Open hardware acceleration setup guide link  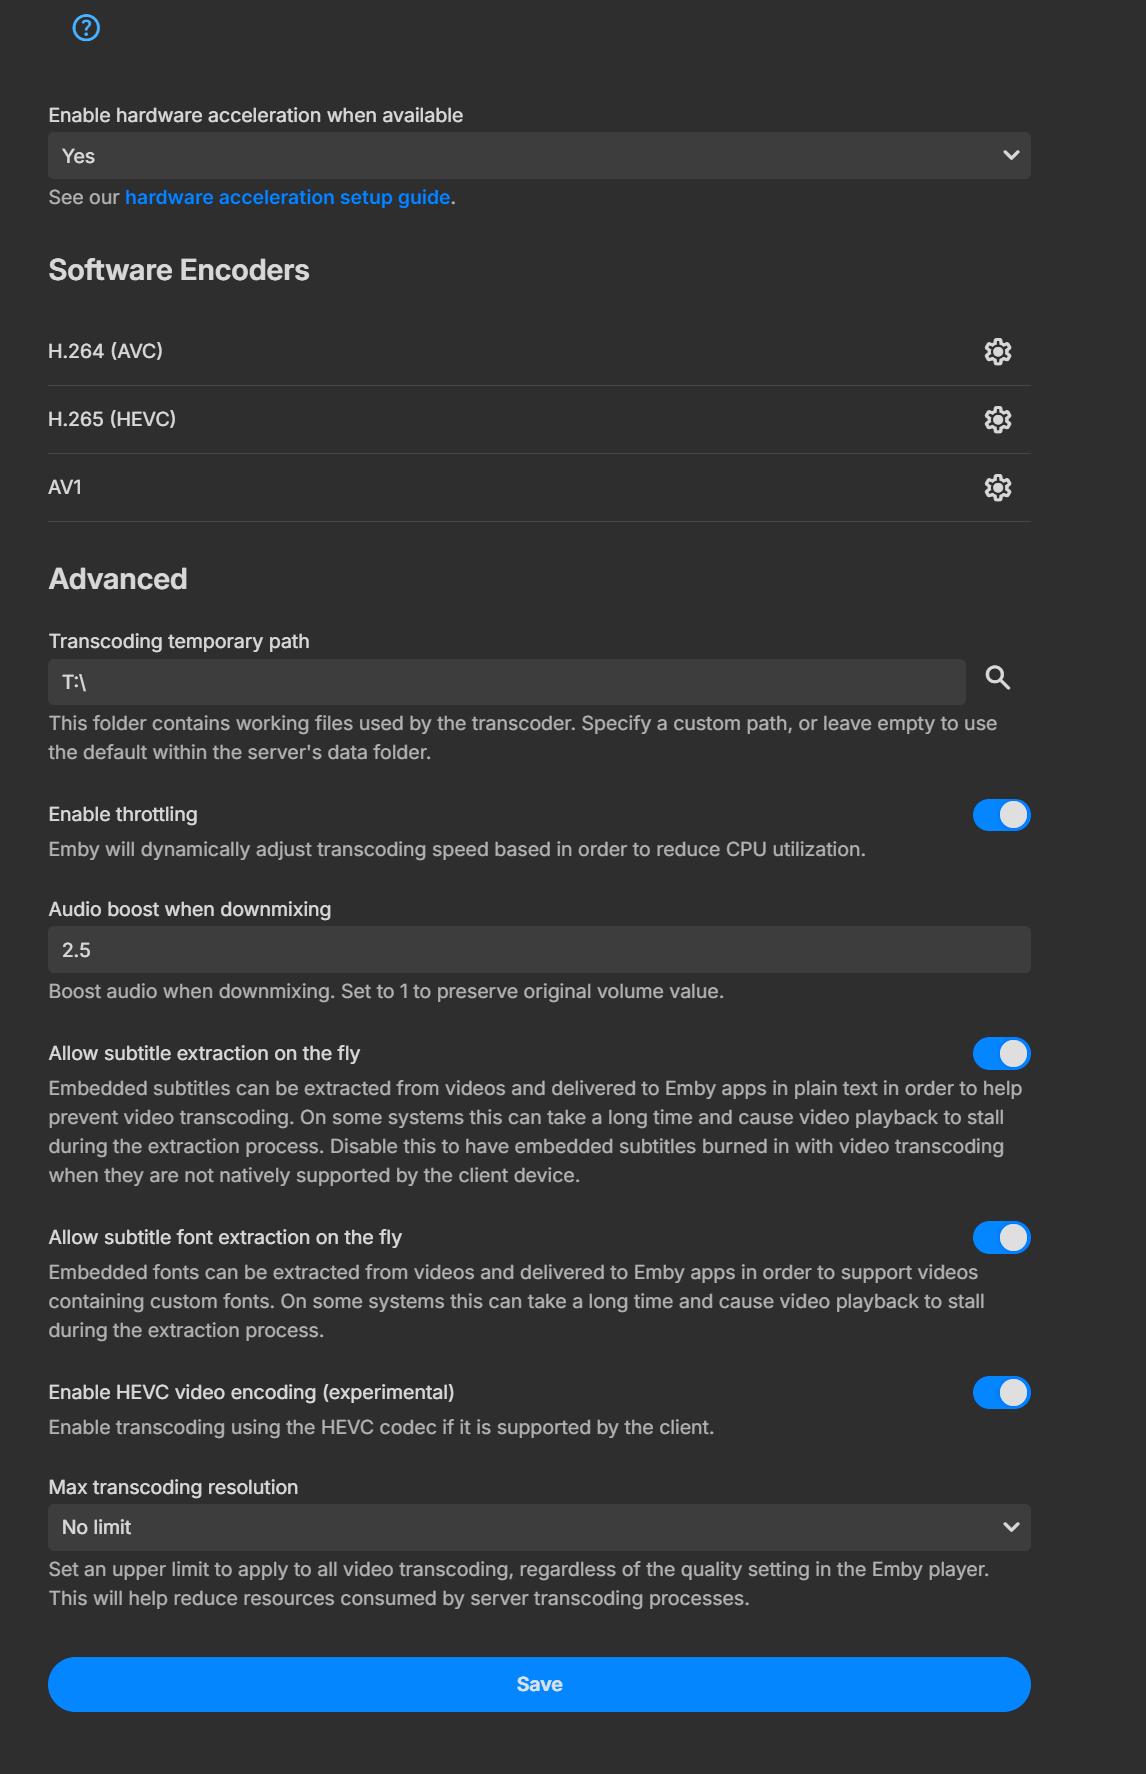pos(287,197)
